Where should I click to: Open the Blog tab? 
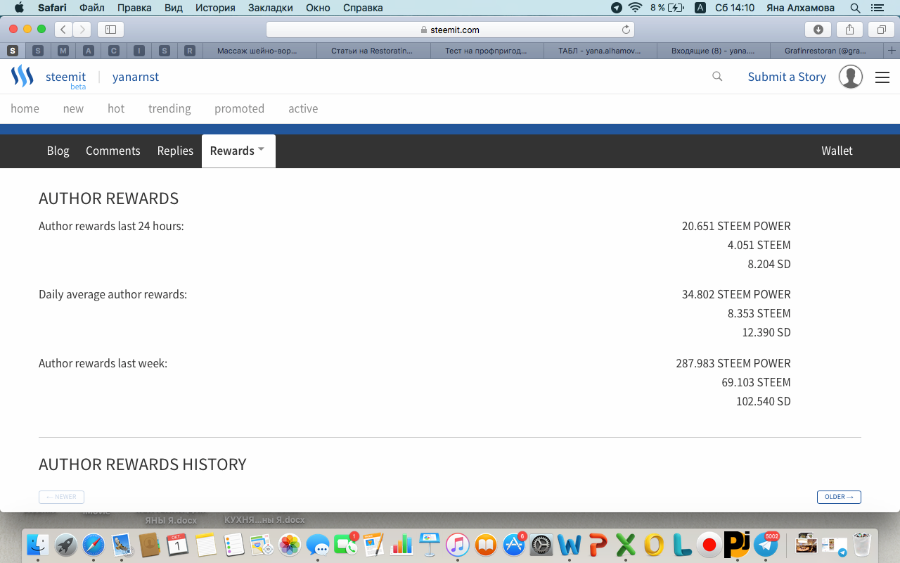click(58, 151)
